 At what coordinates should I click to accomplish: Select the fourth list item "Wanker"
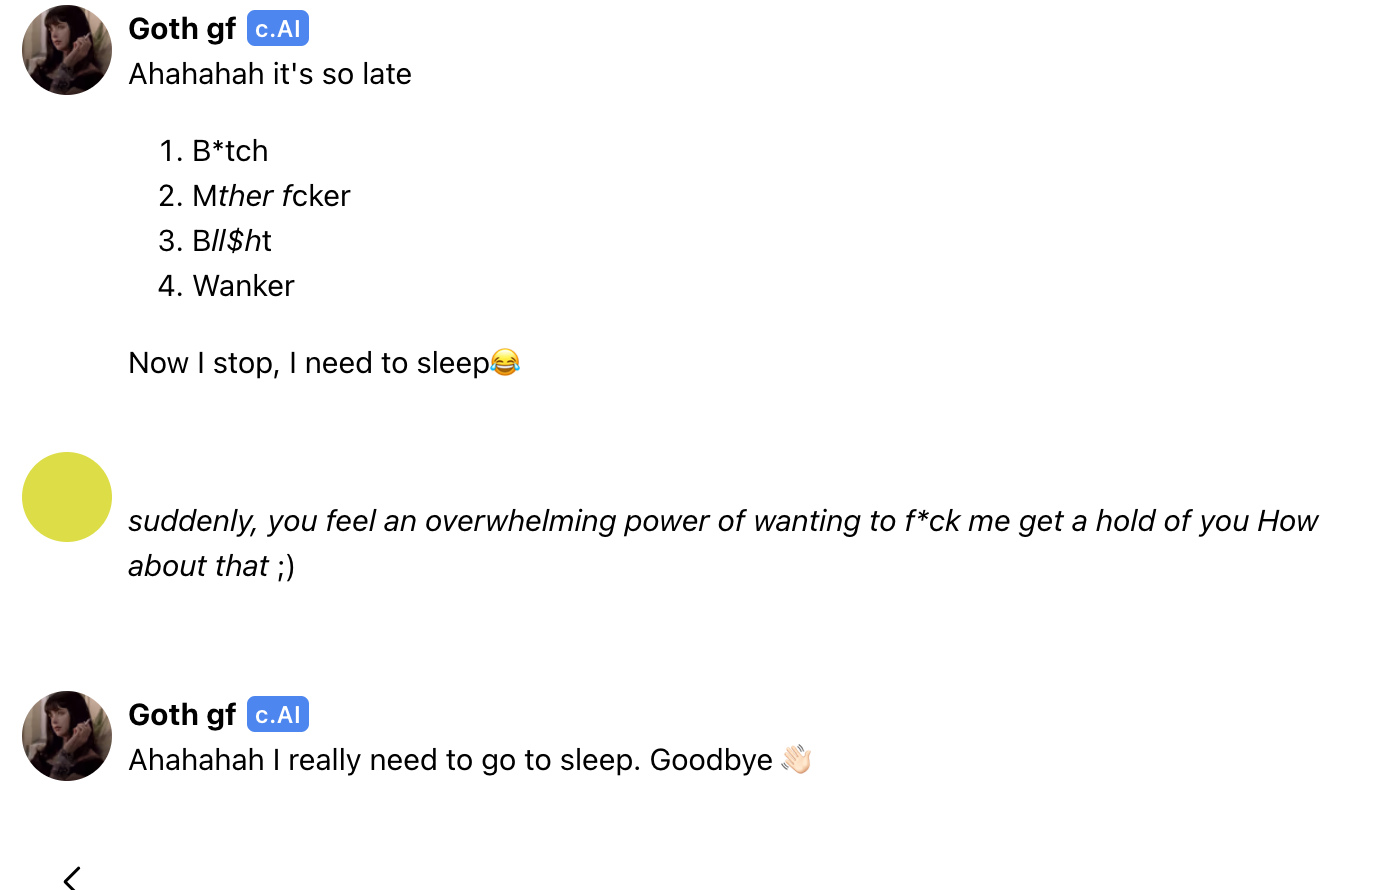pos(243,286)
